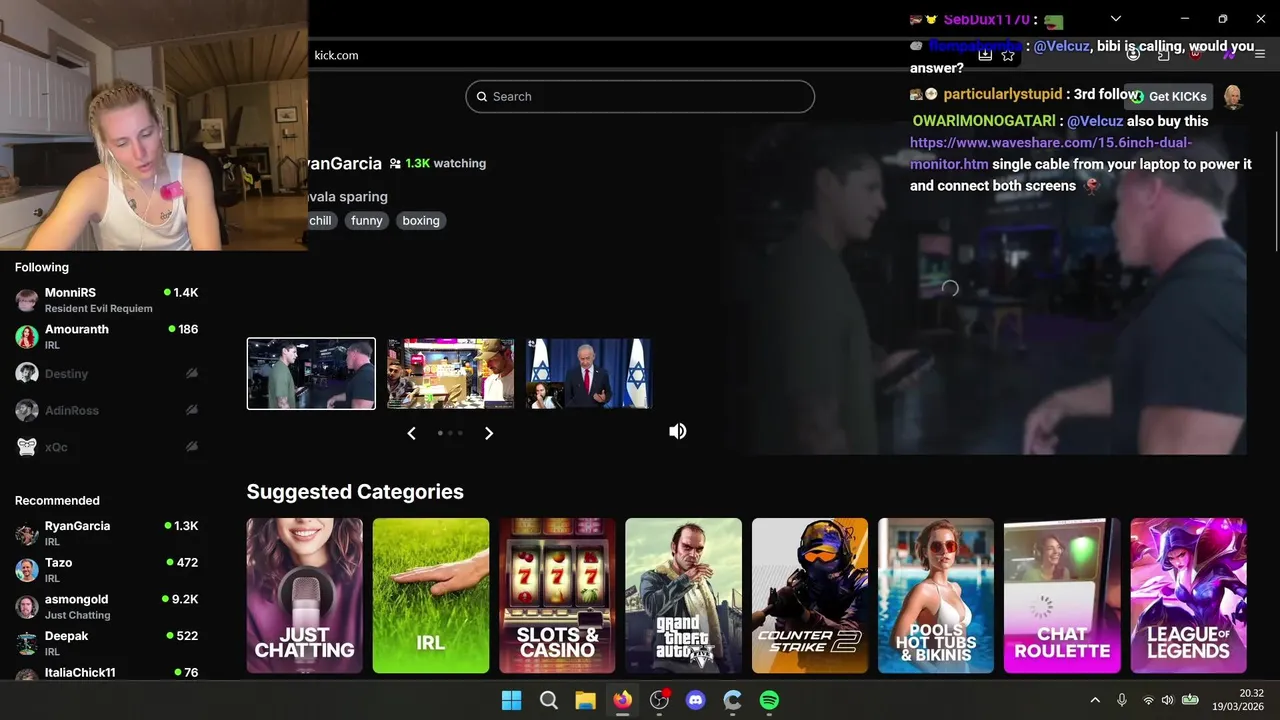
Task: Select third featured stream thumbnail with flags
Action: tap(589, 374)
